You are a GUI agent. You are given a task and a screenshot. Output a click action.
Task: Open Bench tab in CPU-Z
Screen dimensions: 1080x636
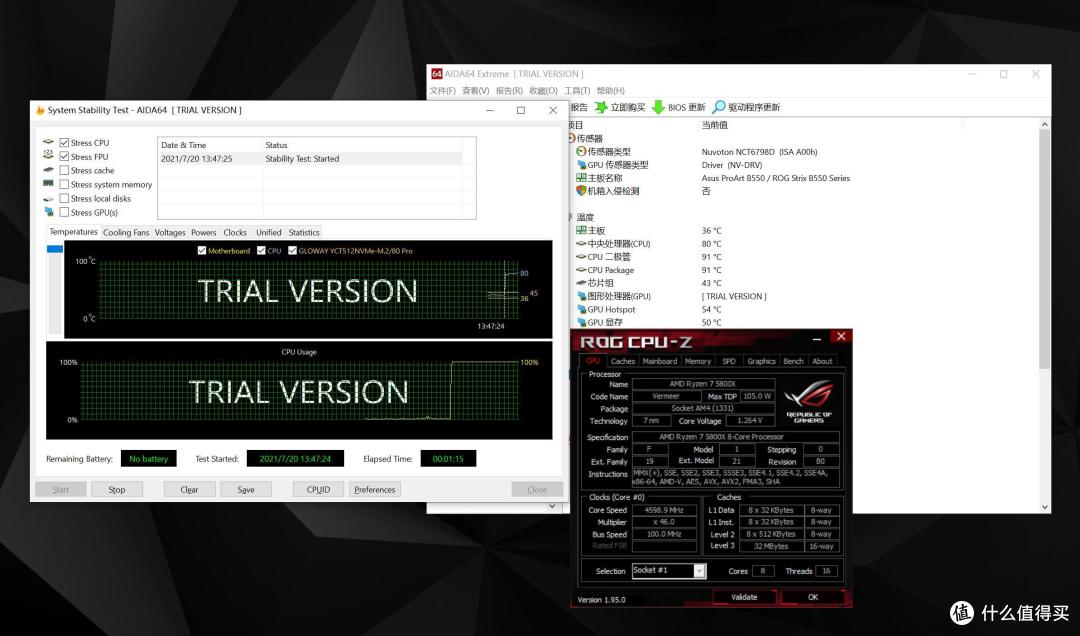coord(793,361)
